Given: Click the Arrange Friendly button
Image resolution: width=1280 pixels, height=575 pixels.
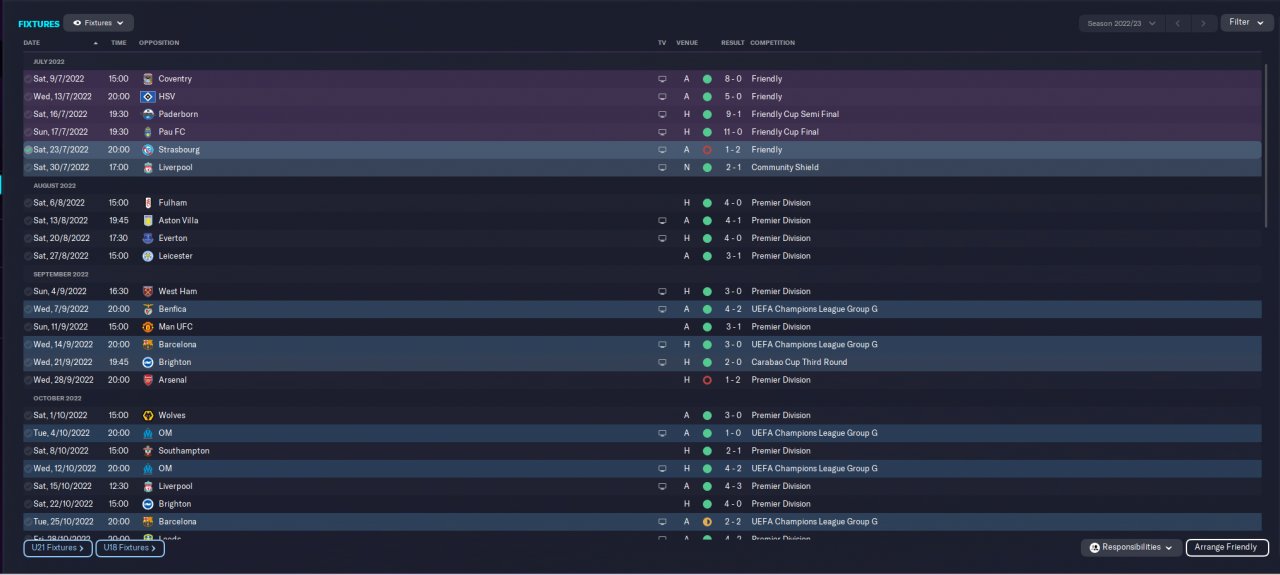Looking at the screenshot, I should point(1227,547).
